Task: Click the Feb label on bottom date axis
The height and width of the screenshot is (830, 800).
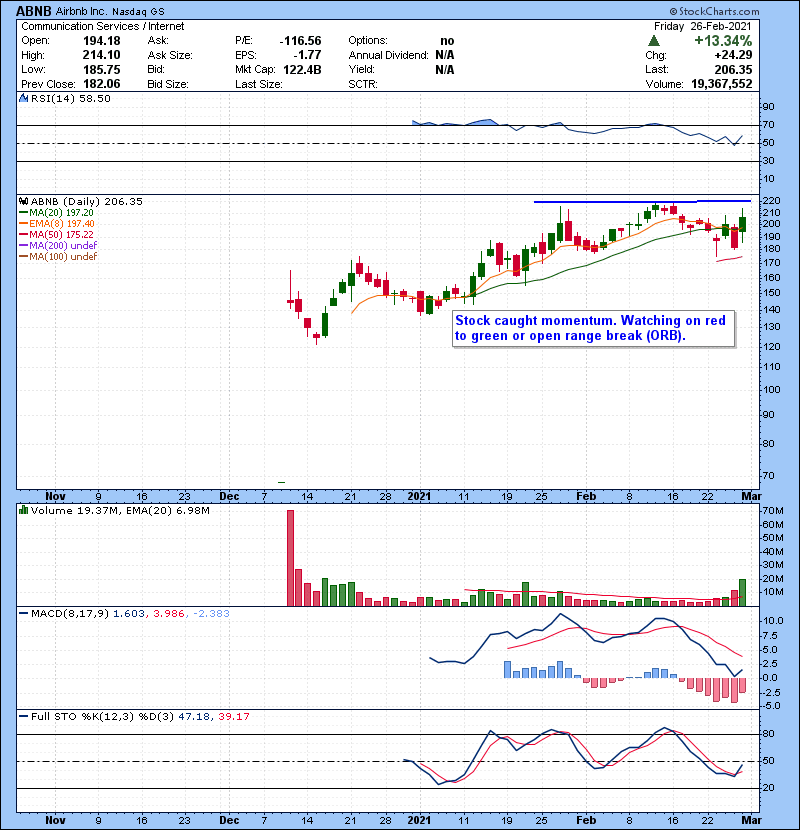Action: [x=586, y=820]
